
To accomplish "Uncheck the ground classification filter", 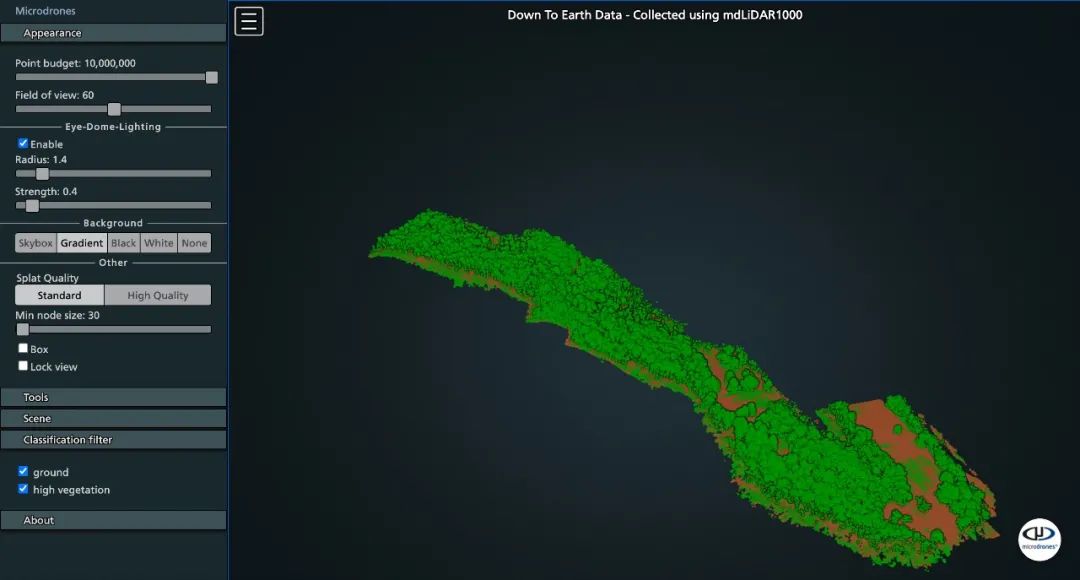I will click(23, 471).
